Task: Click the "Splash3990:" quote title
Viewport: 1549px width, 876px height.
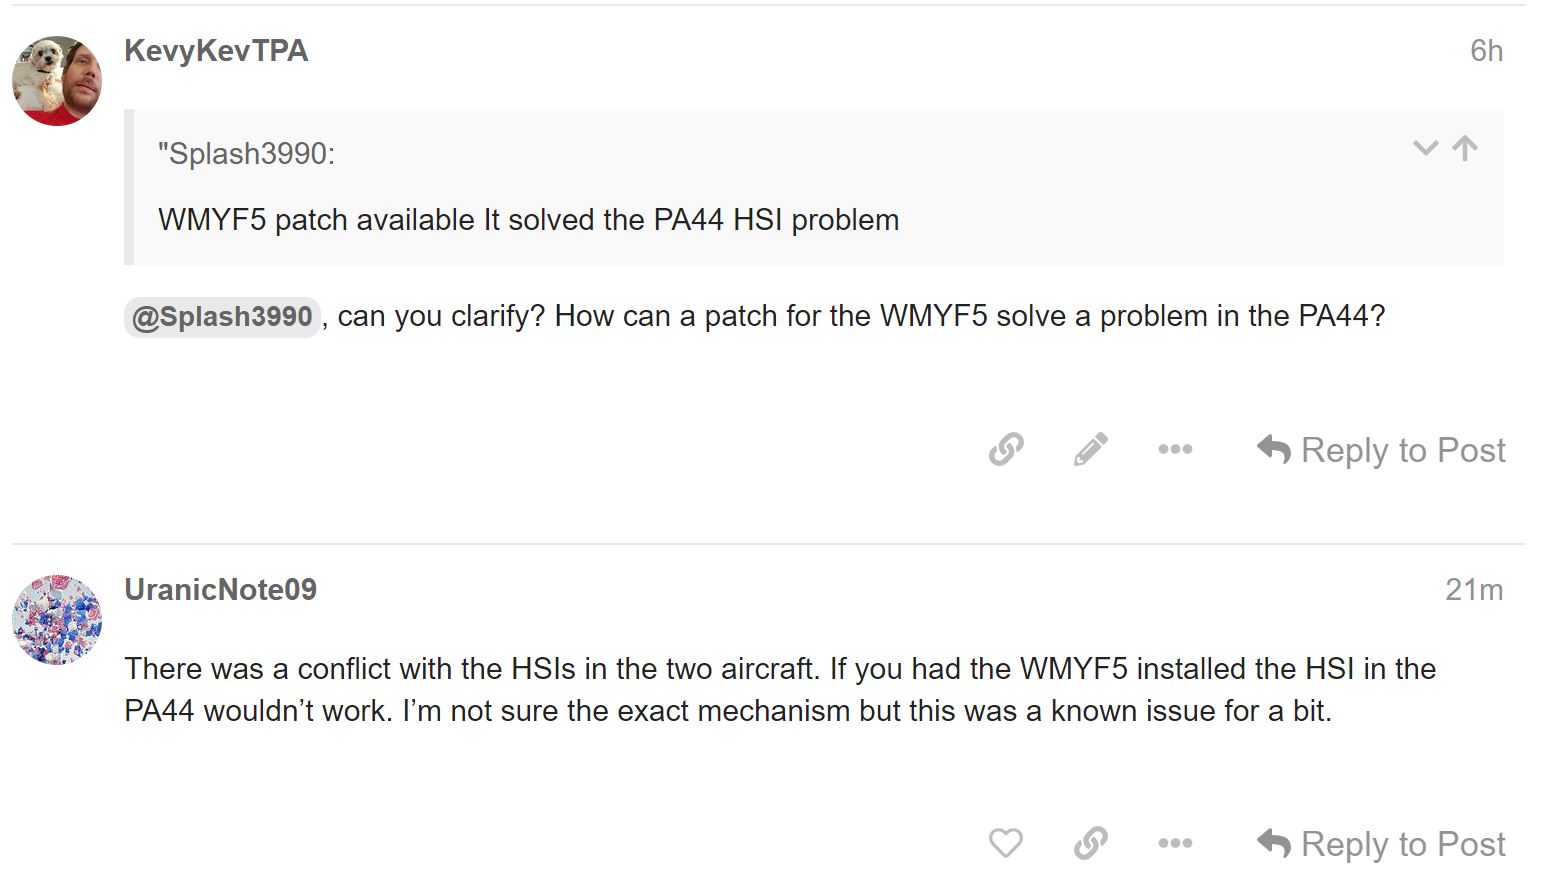Action: tap(246, 154)
